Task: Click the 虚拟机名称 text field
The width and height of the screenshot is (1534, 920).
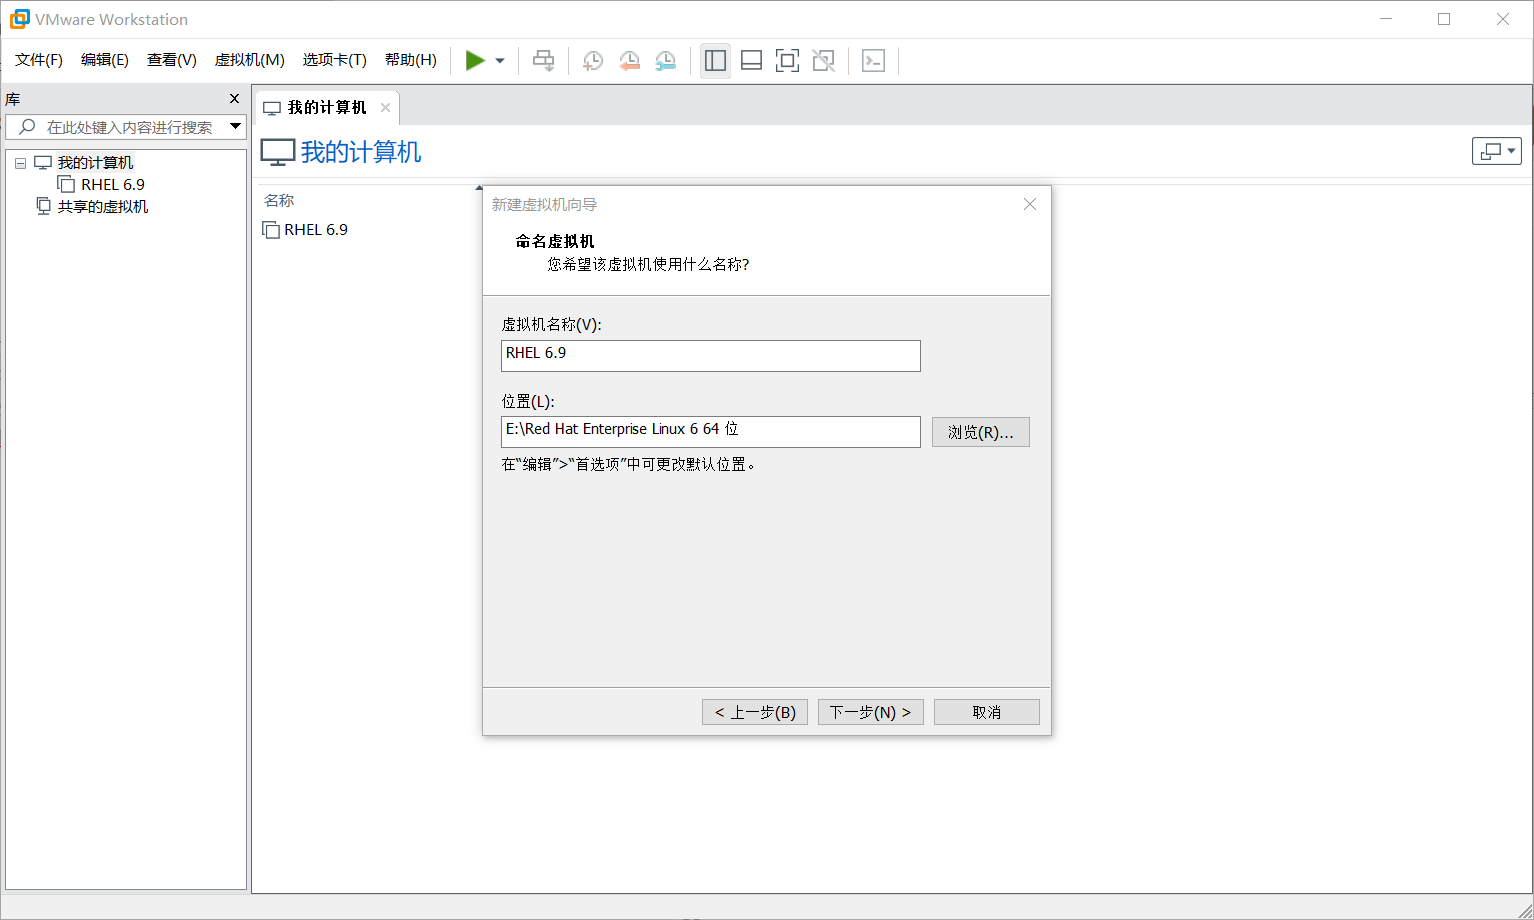Action: 711,356
